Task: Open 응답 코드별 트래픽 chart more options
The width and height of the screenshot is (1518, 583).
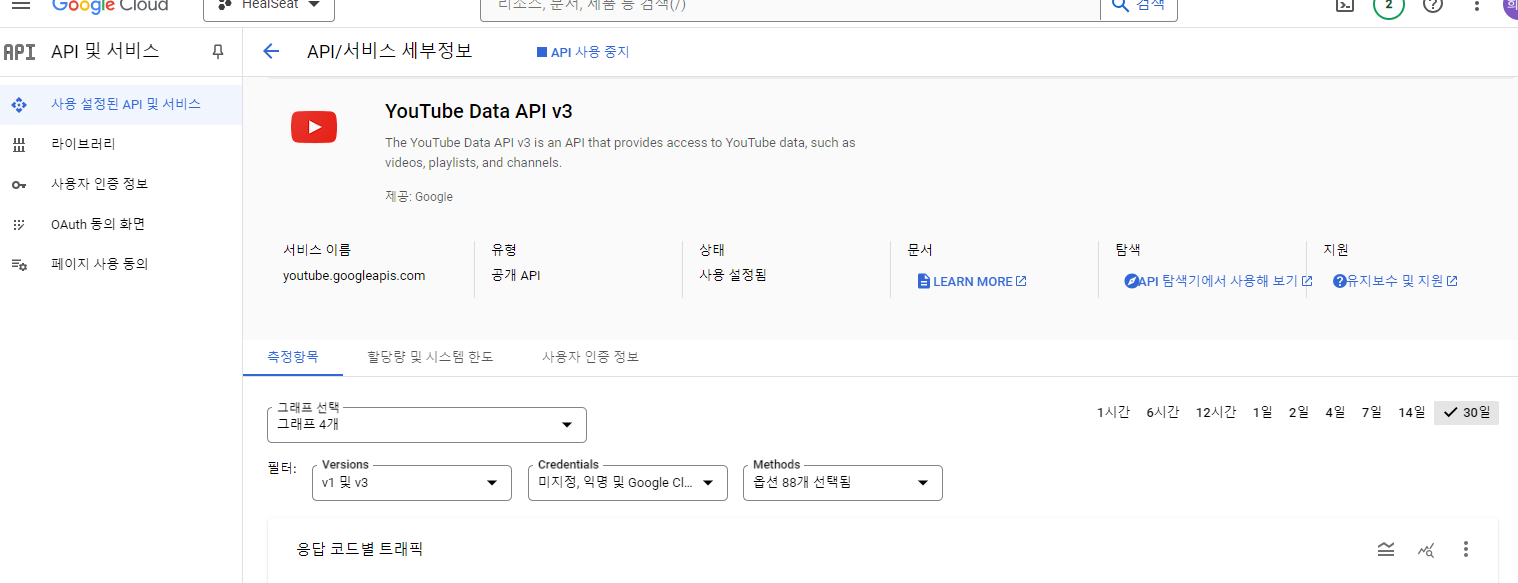Action: (1466, 549)
